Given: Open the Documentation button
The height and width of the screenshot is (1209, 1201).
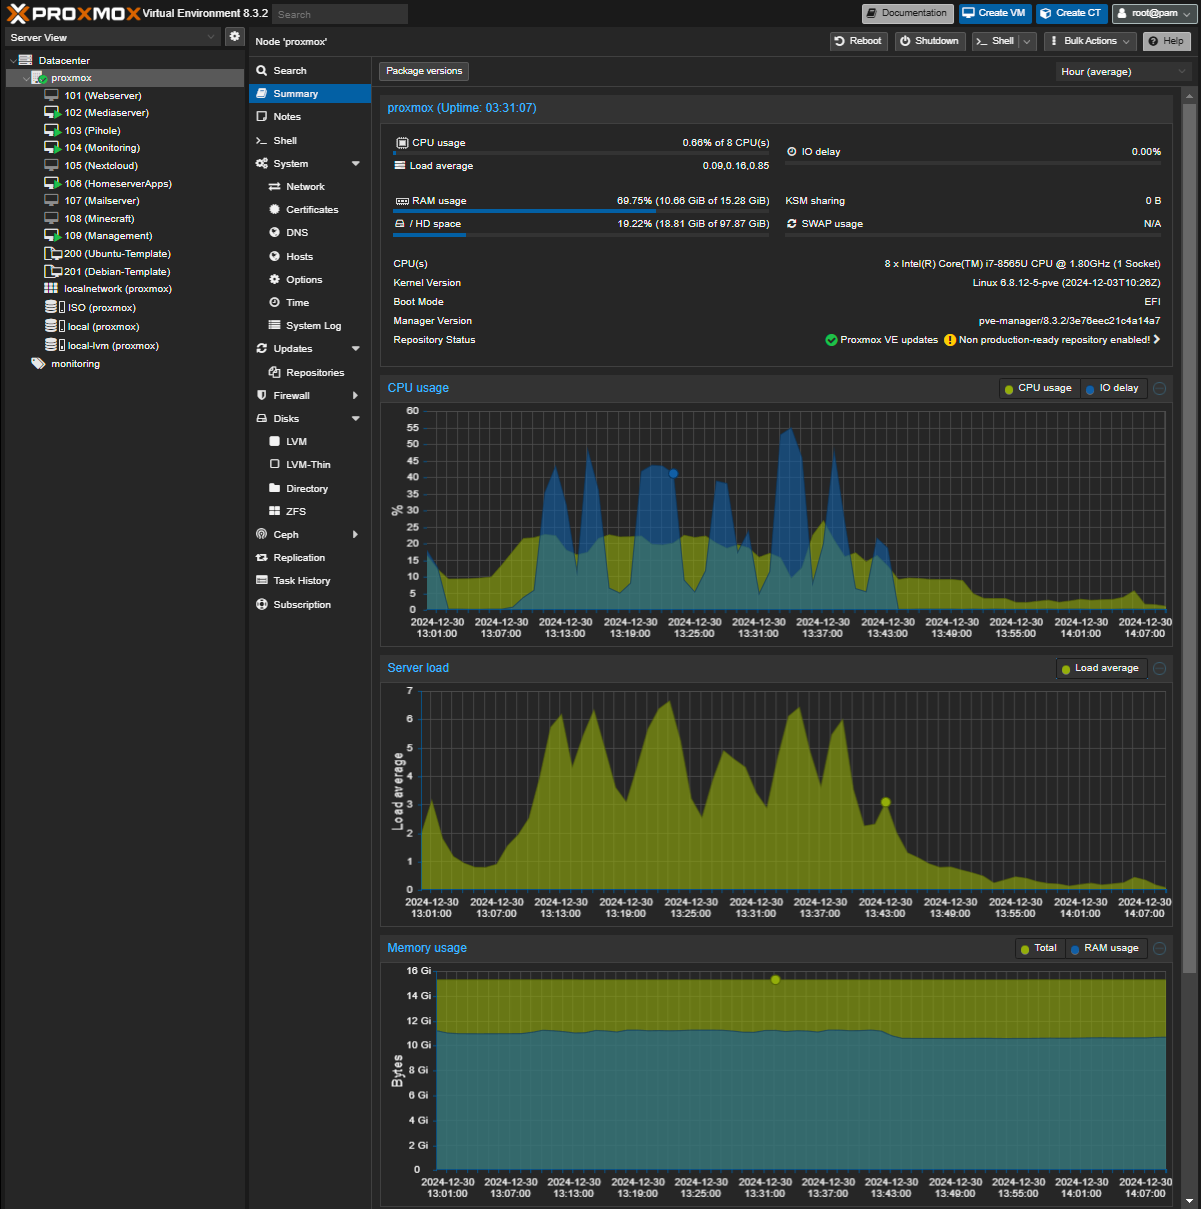Looking at the screenshot, I should [907, 13].
